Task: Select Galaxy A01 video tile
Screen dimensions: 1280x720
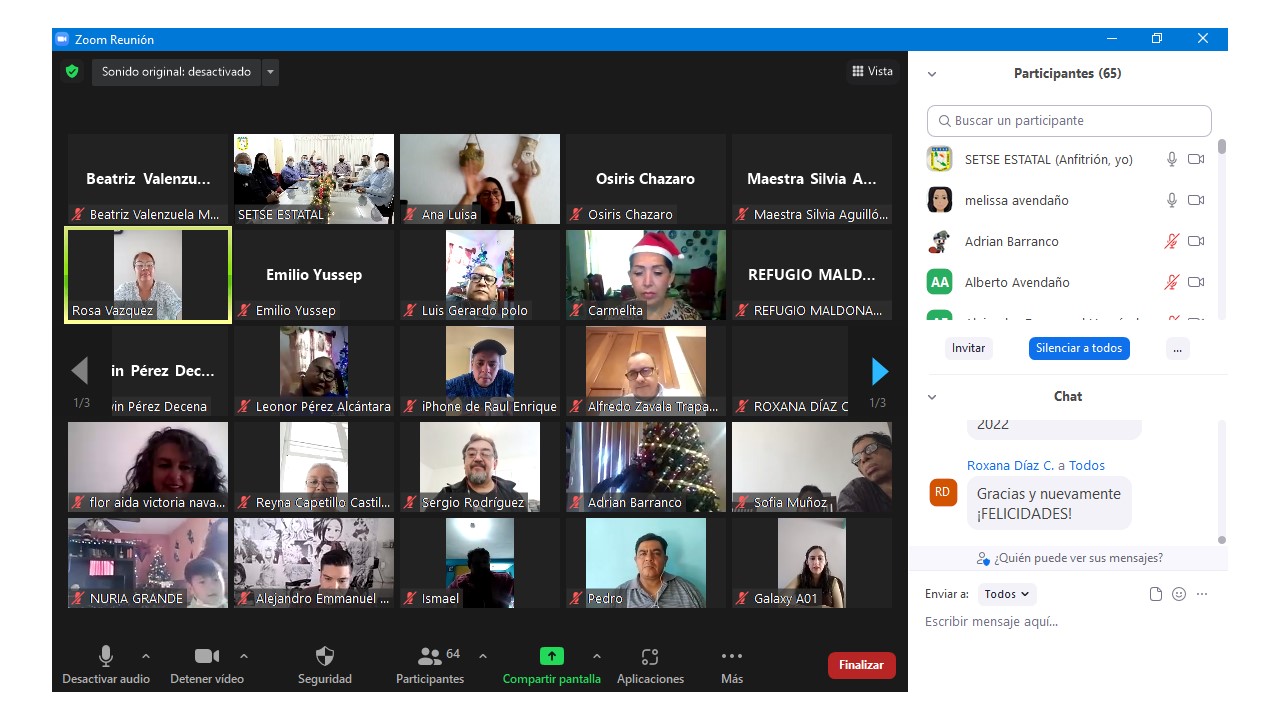Action: tap(812, 563)
